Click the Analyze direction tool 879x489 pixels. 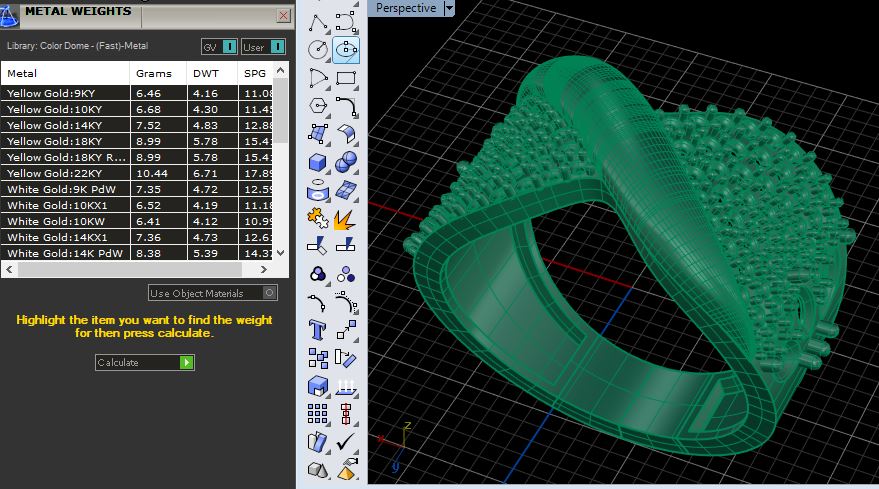[318, 442]
